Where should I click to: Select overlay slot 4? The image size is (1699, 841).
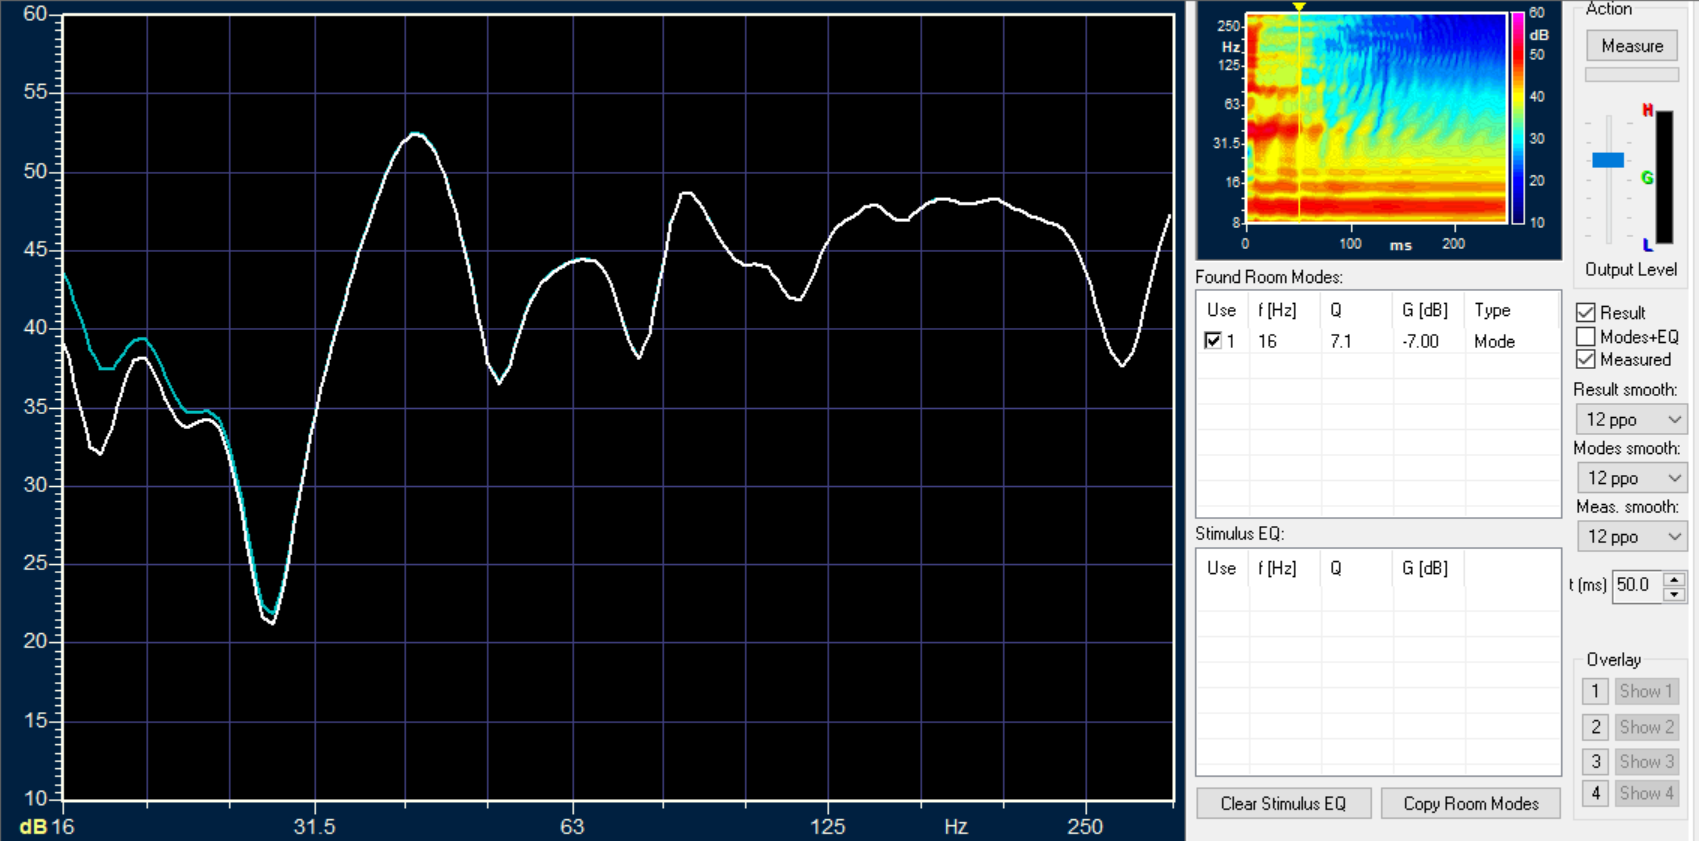[1595, 793]
